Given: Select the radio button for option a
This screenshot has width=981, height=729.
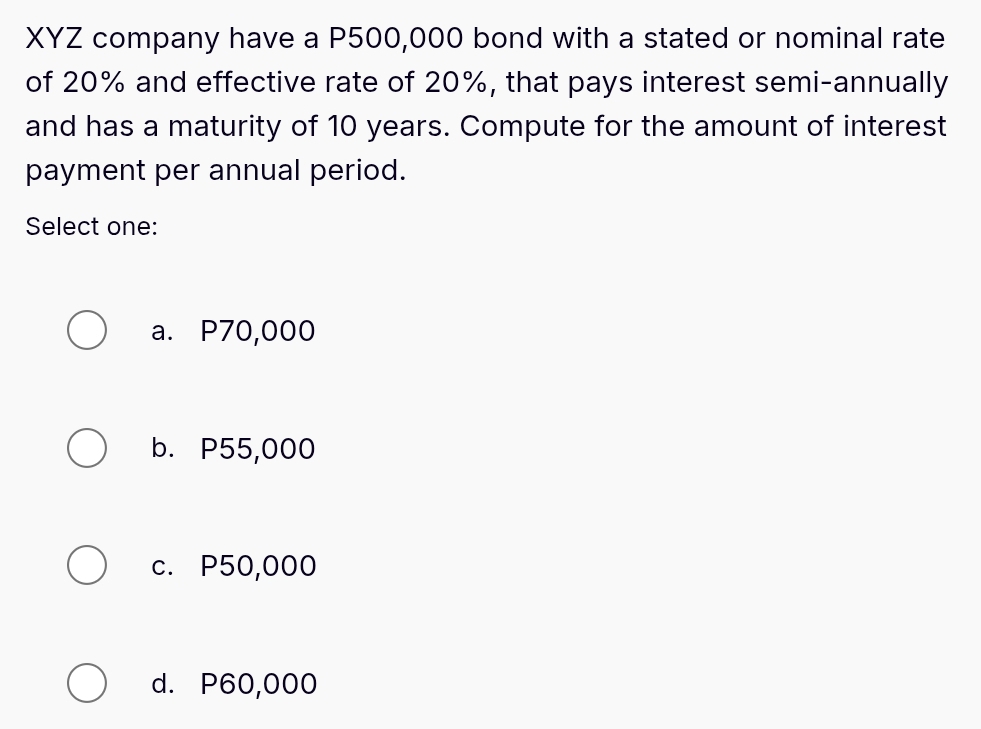Looking at the screenshot, I should pos(87,331).
